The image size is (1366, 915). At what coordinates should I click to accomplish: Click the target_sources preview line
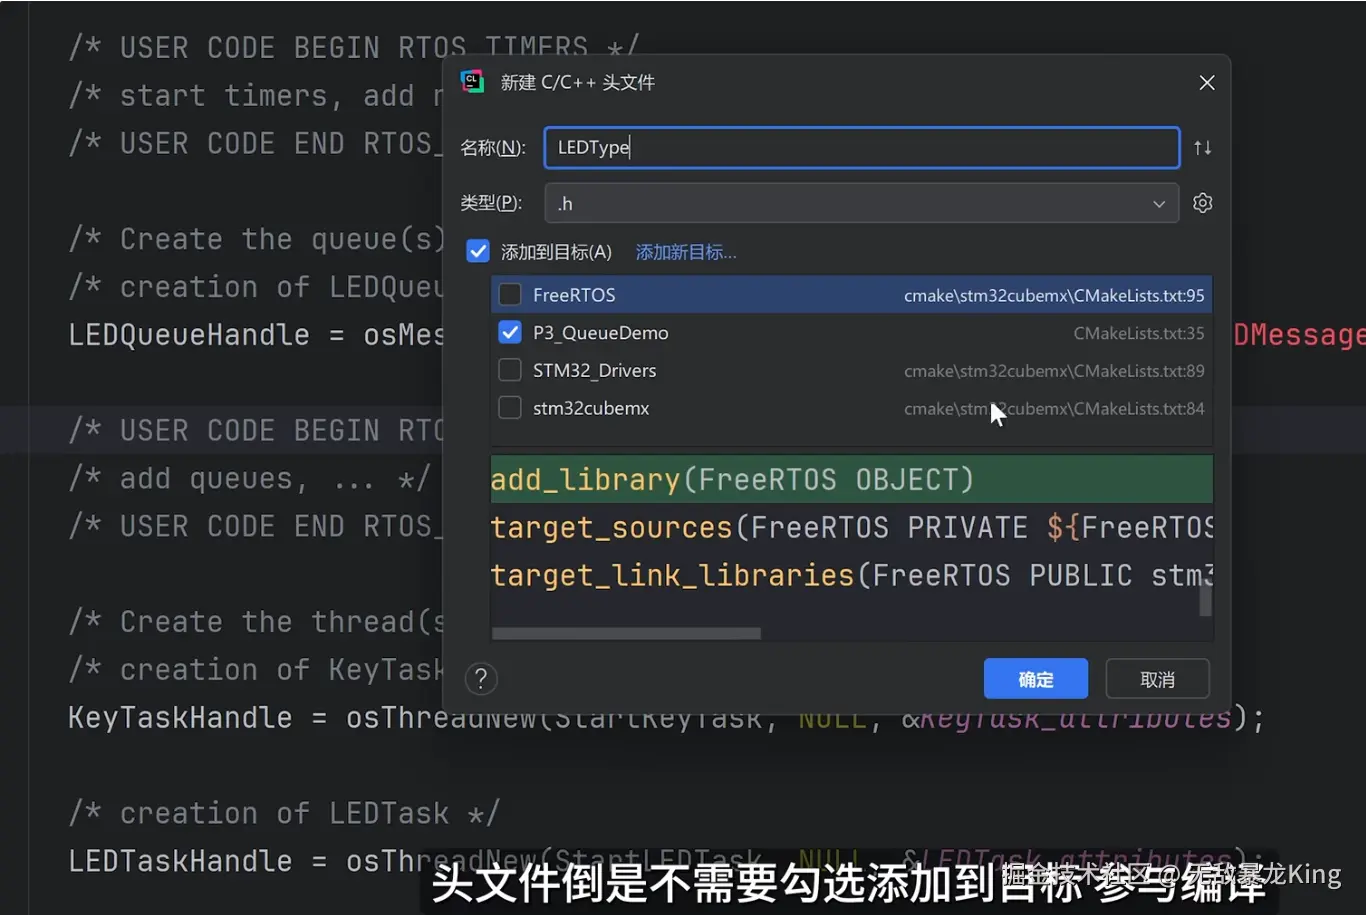pos(851,528)
